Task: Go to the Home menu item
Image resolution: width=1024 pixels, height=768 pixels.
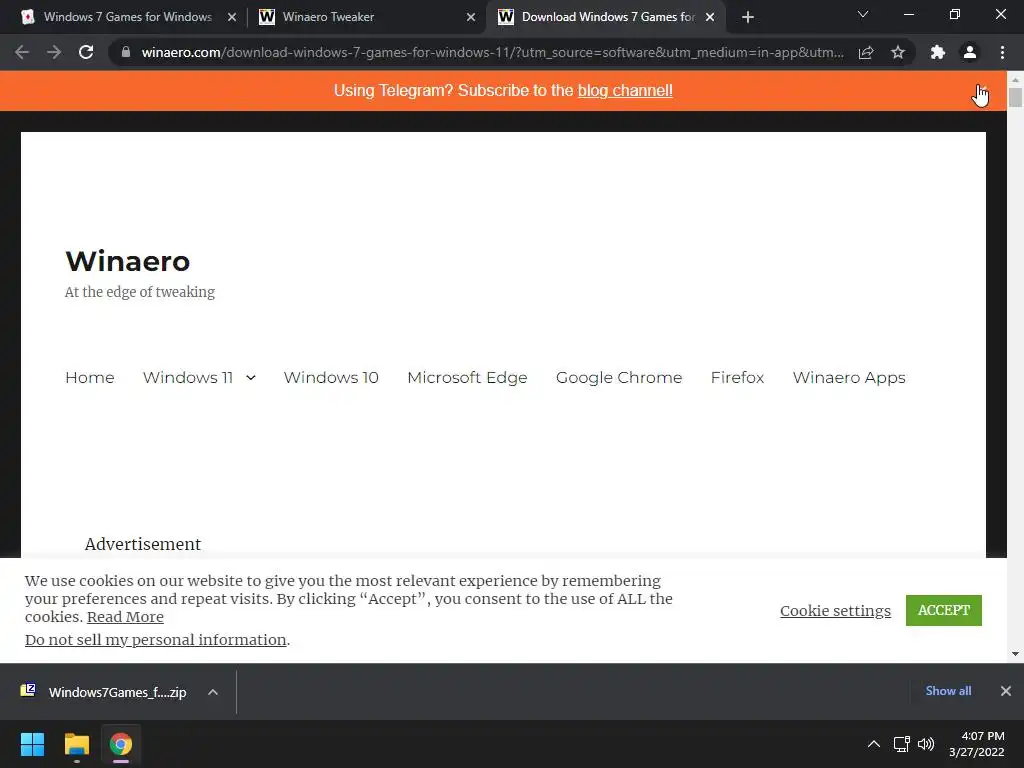Action: [89, 377]
